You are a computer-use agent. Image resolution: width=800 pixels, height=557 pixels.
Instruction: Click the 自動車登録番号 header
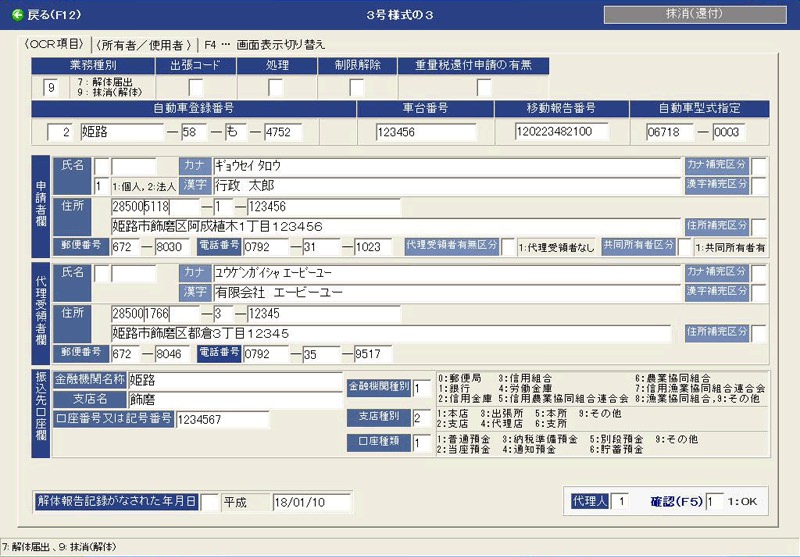193,109
